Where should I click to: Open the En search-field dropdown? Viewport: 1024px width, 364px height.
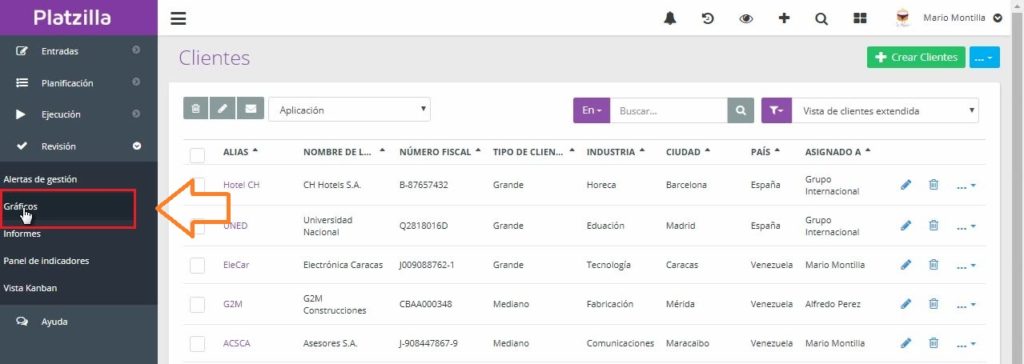coord(592,110)
